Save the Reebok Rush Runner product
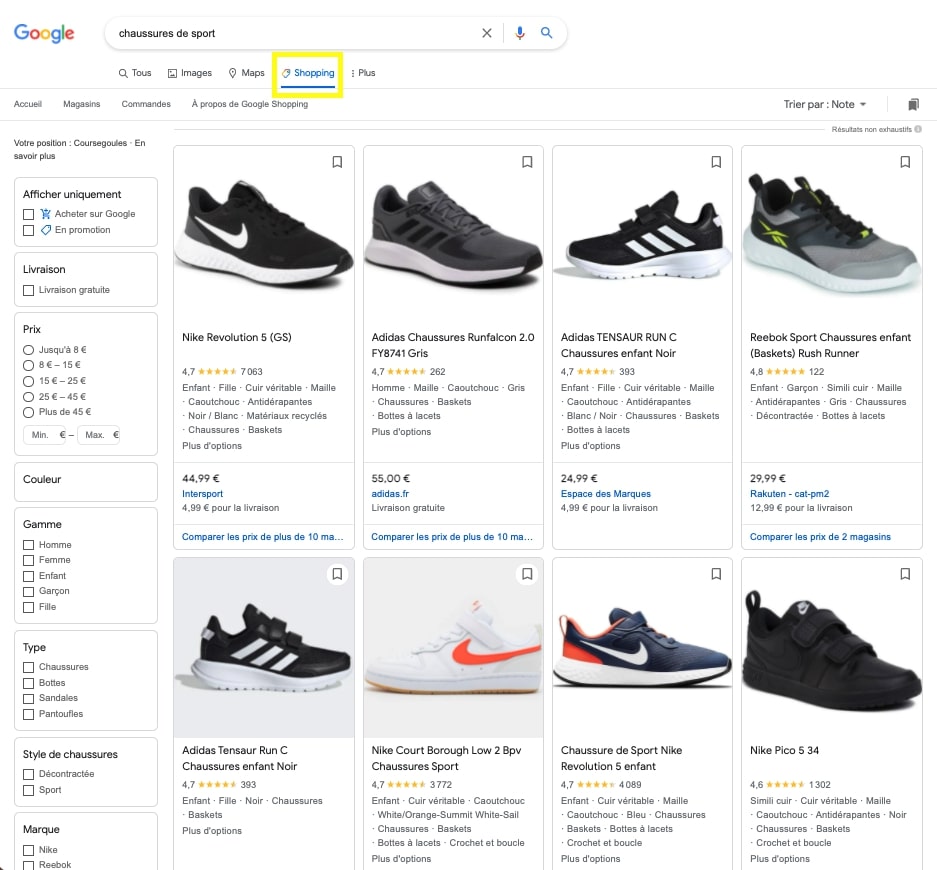 click(x=905, y=162)
